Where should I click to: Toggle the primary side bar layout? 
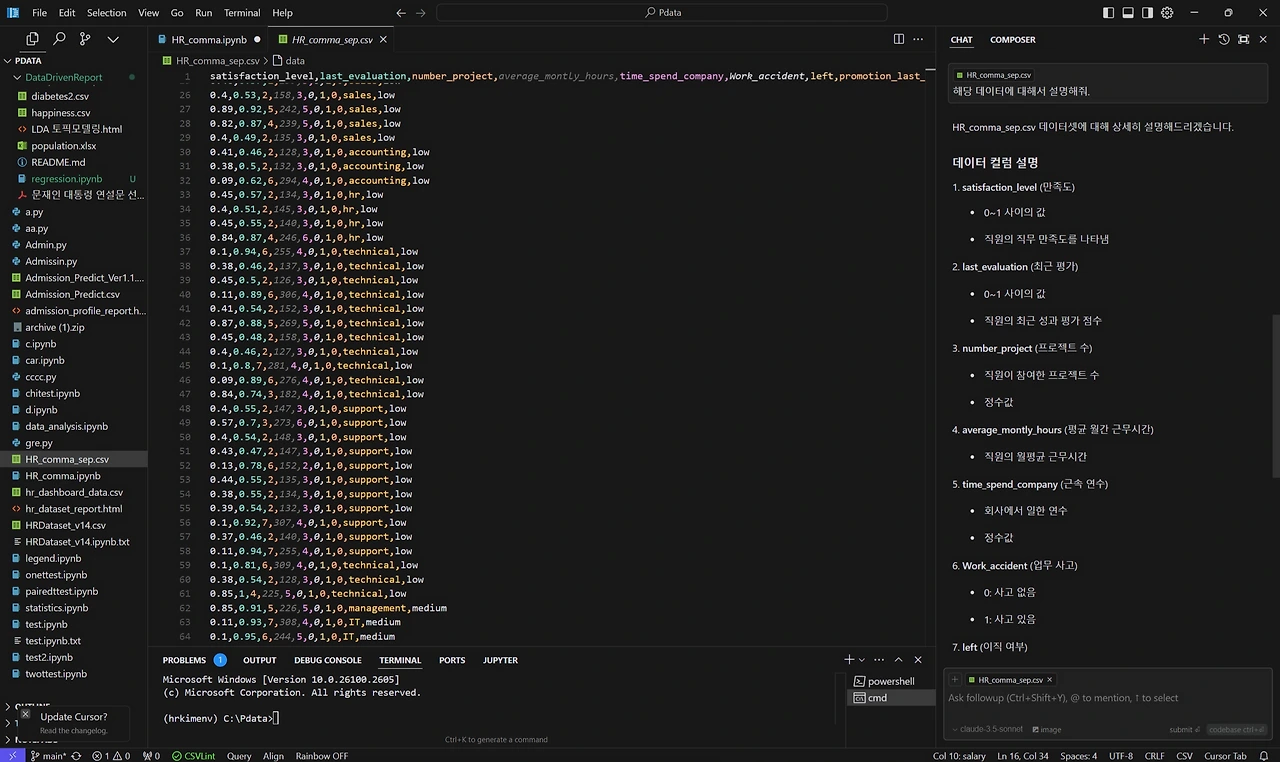tap(1108, 13)
